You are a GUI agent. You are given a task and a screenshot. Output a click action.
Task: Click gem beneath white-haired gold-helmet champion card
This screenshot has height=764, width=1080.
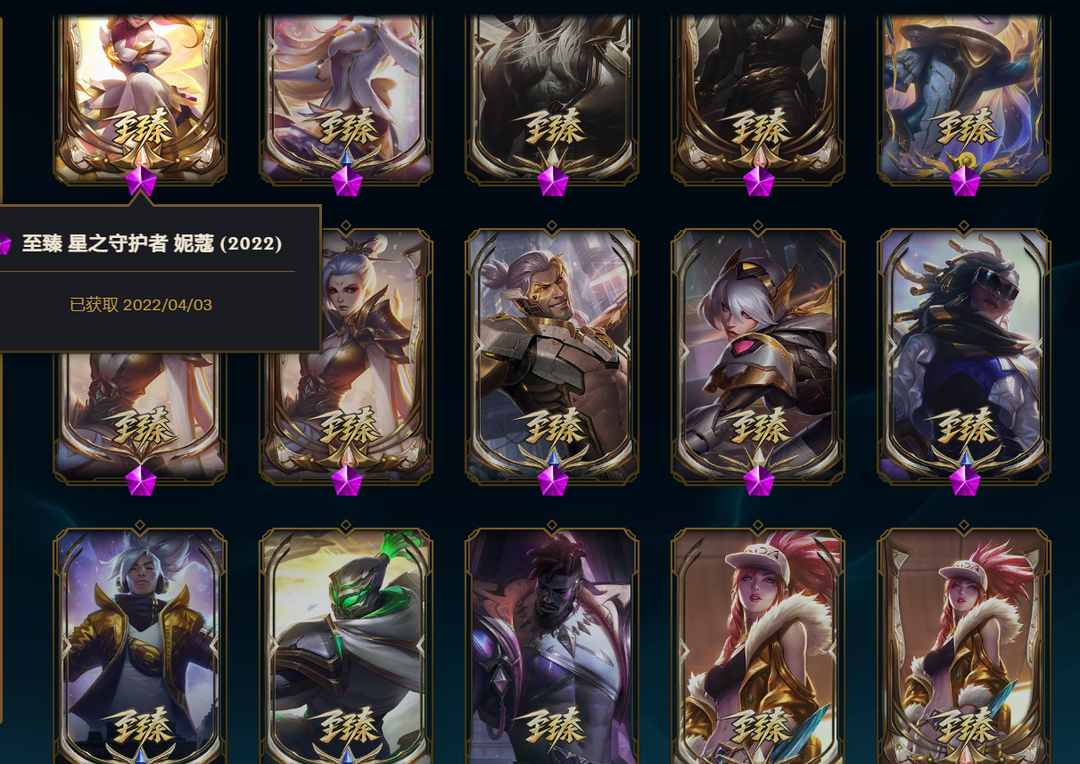[x=758, y=481]
